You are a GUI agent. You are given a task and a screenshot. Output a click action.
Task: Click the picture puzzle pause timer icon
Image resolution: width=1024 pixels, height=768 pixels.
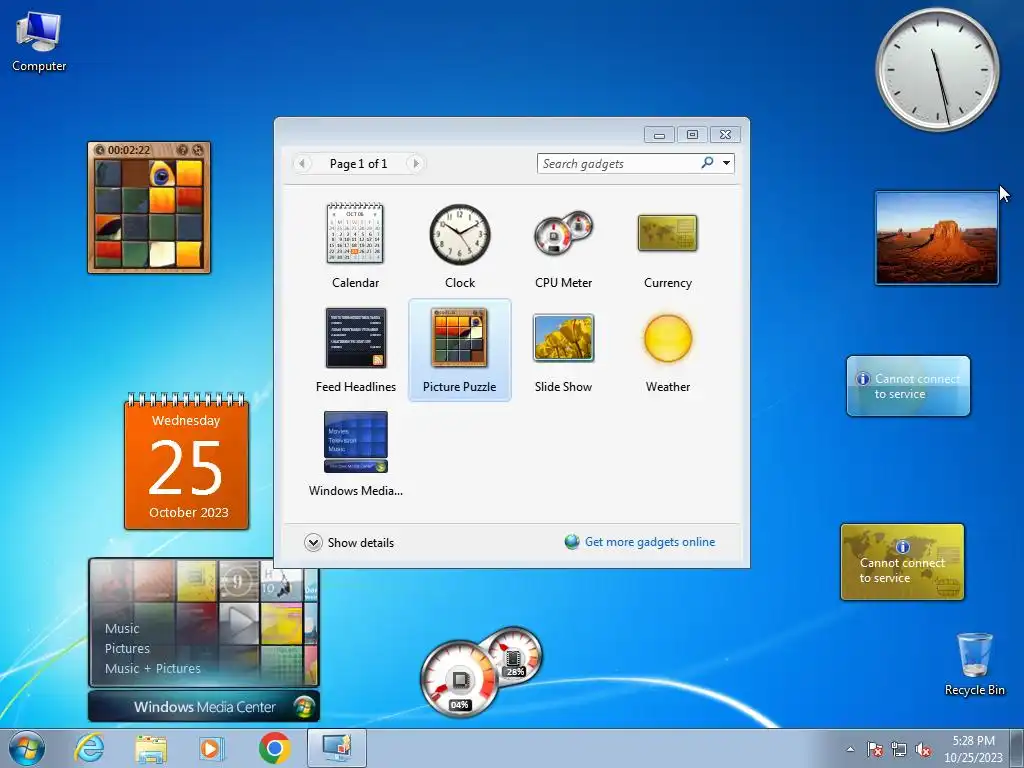pyautogui.click(x=100, y=150)
